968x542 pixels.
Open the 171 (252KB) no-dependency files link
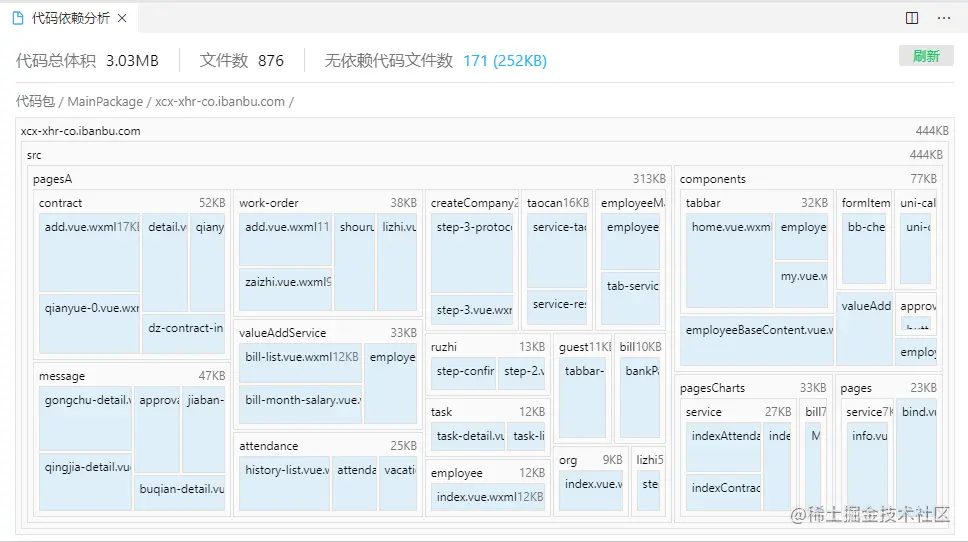point(505,60)
